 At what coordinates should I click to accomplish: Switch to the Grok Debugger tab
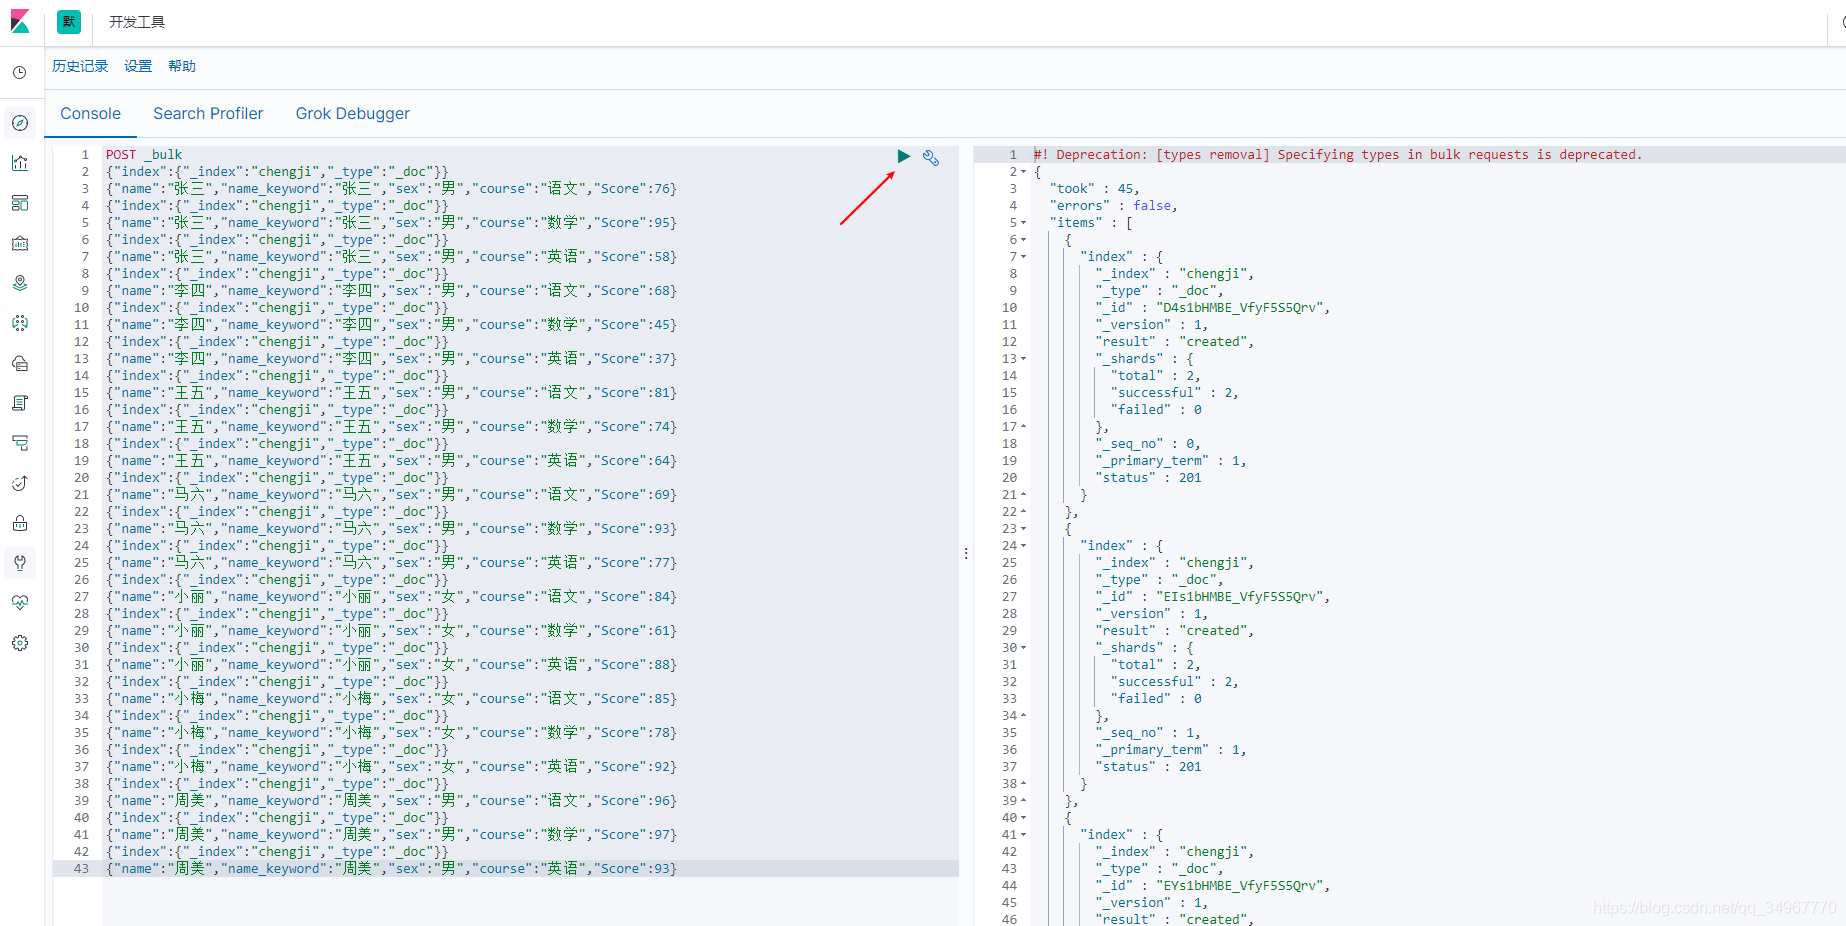tap(353, 114)
